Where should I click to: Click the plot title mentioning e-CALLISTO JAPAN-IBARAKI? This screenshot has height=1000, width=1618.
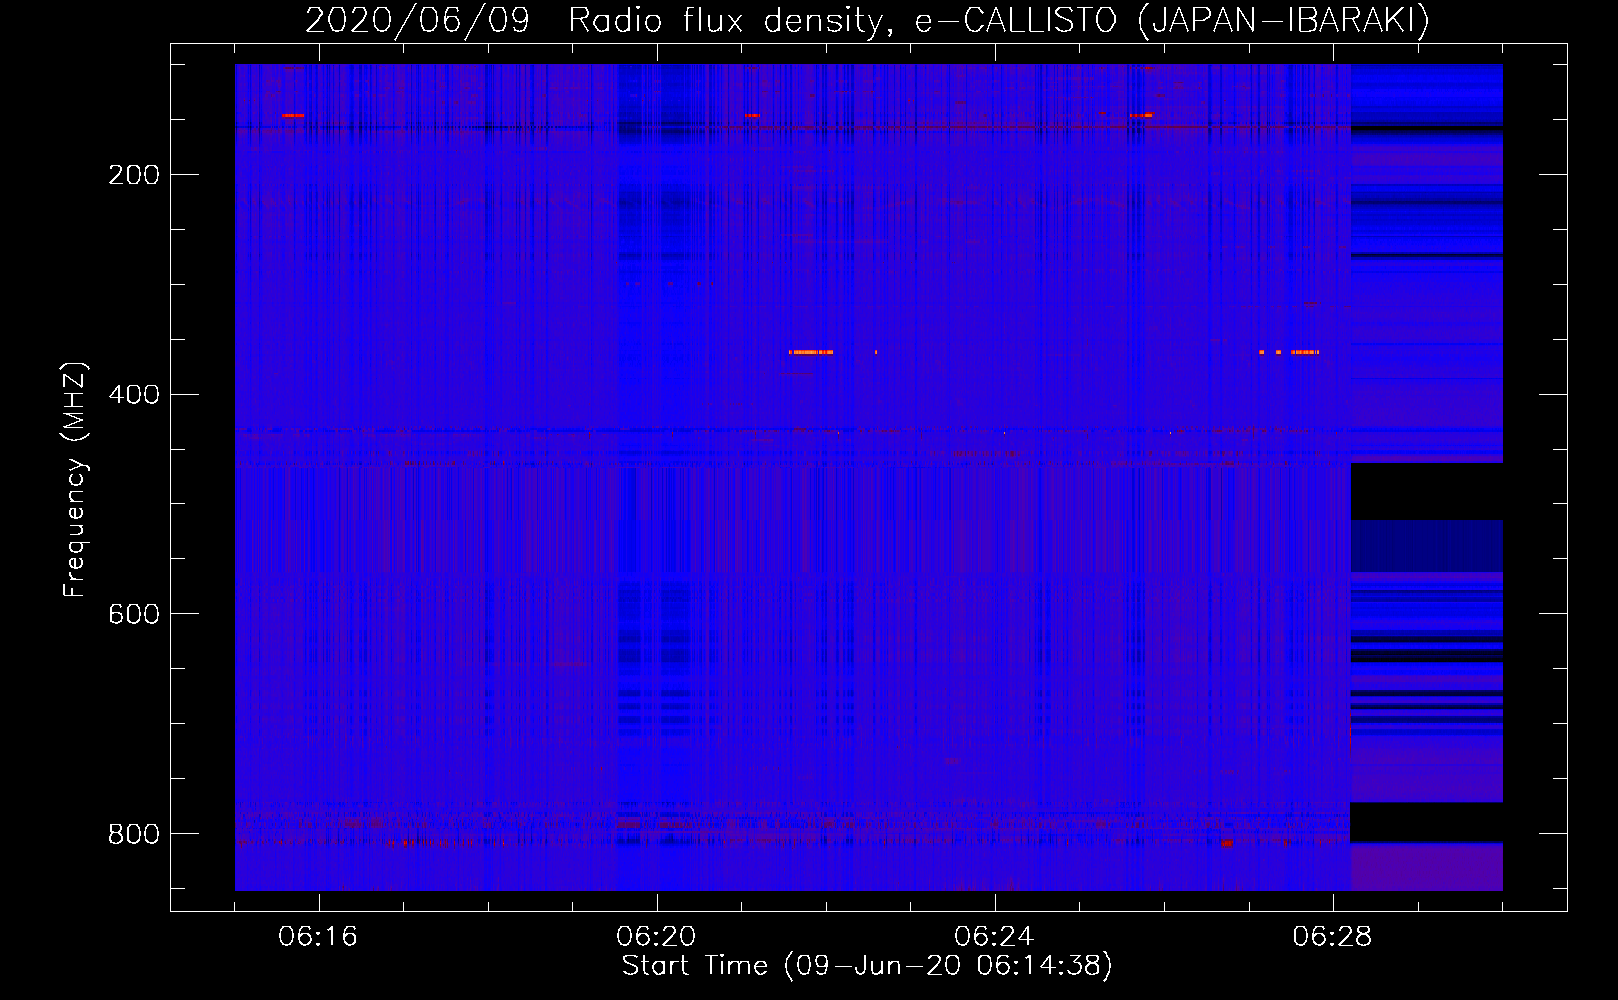coord(867,21)
